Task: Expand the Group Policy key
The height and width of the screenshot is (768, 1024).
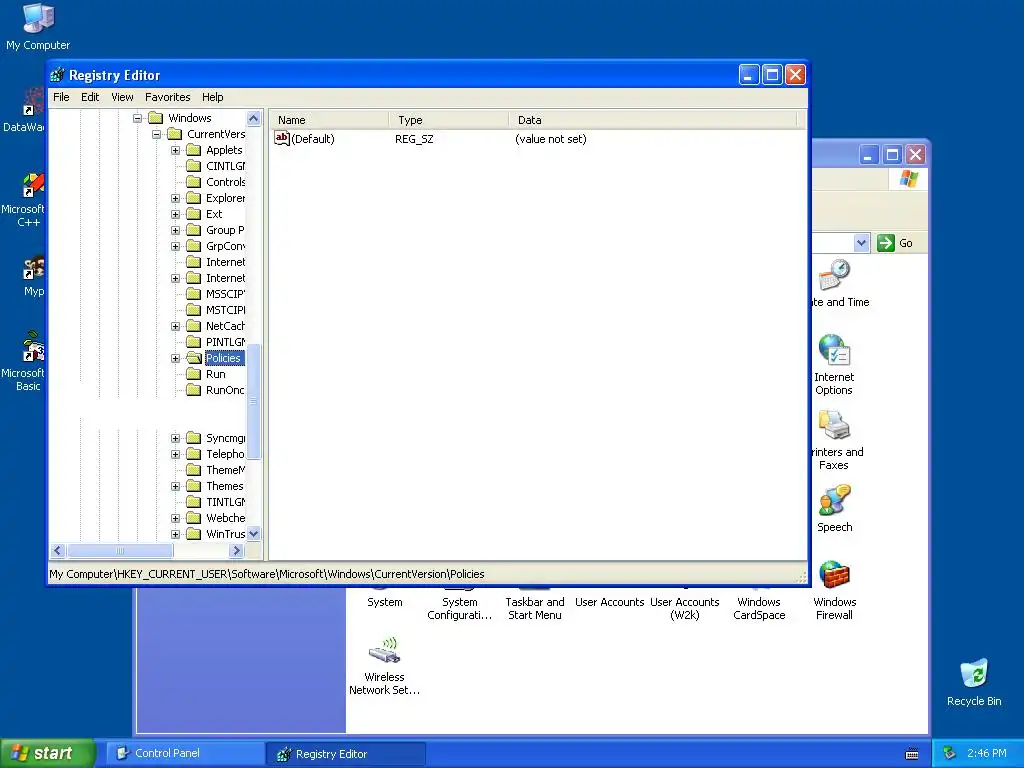Action: pyautogui.click(x=175, y=231)
